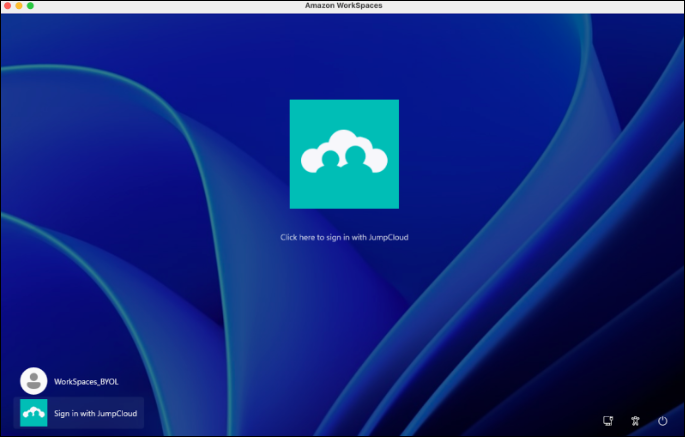Click the user figures in the JumpCloud logo
This screenshot has width=685, height=437.
pos(343,158)
